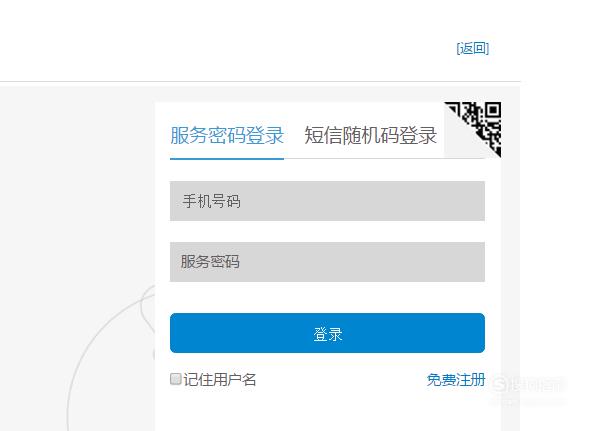This screenshot has width=590, height=431.
Task: Focus the 服务密码 input field
Action: pos(327,262)
